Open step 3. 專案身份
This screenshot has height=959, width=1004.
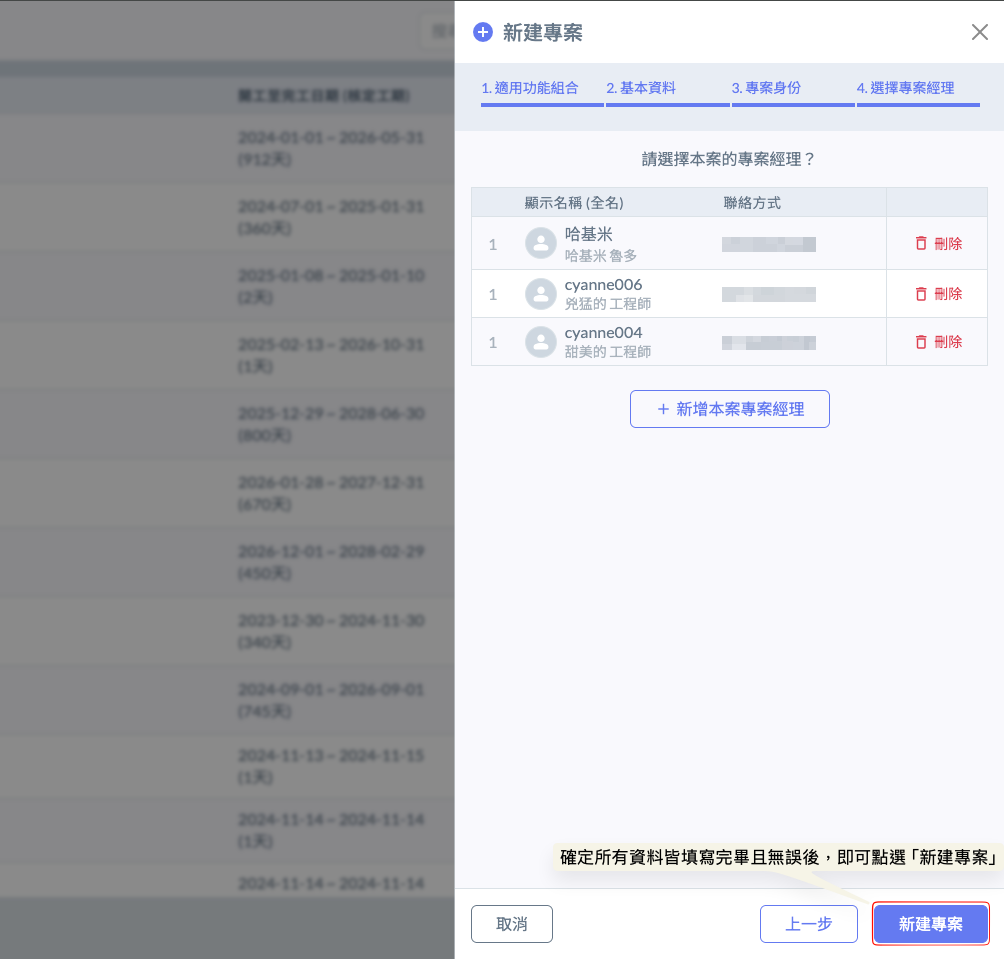pos(766,88)
